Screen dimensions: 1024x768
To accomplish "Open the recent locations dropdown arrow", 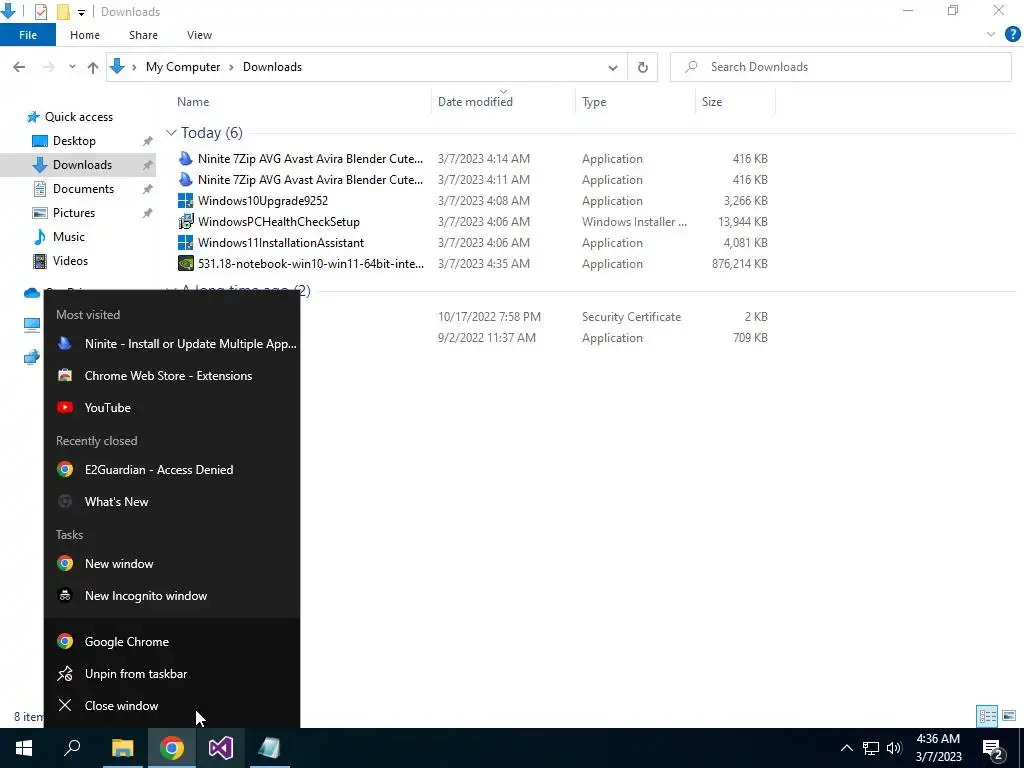I will pyautogui.click(x=72, y=67).
